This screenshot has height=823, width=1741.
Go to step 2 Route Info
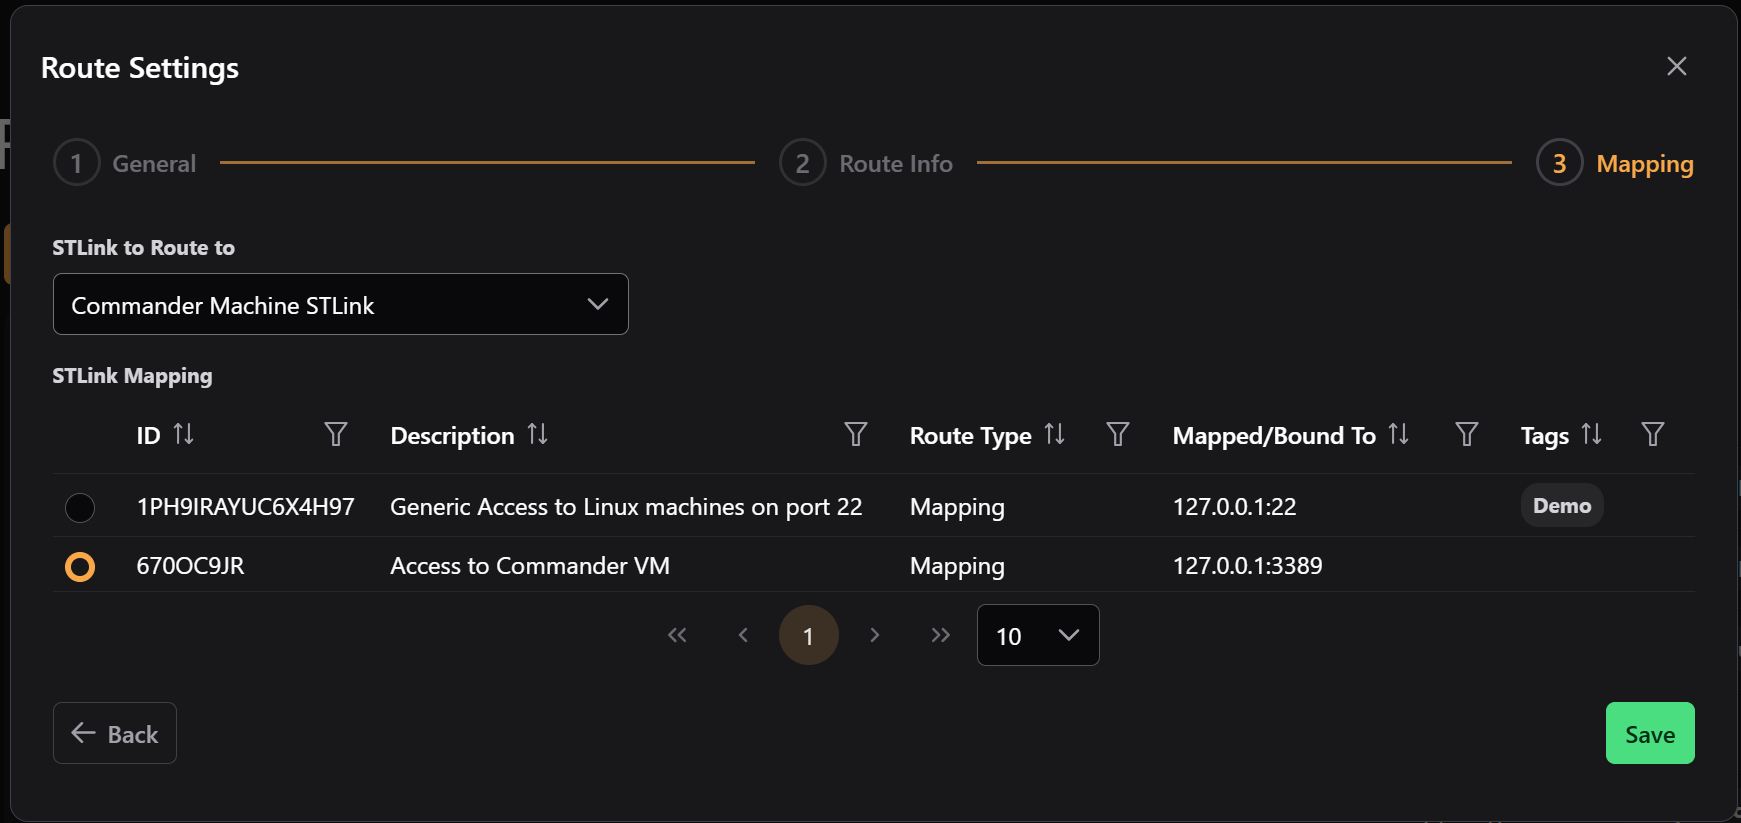tap(866, 163)
